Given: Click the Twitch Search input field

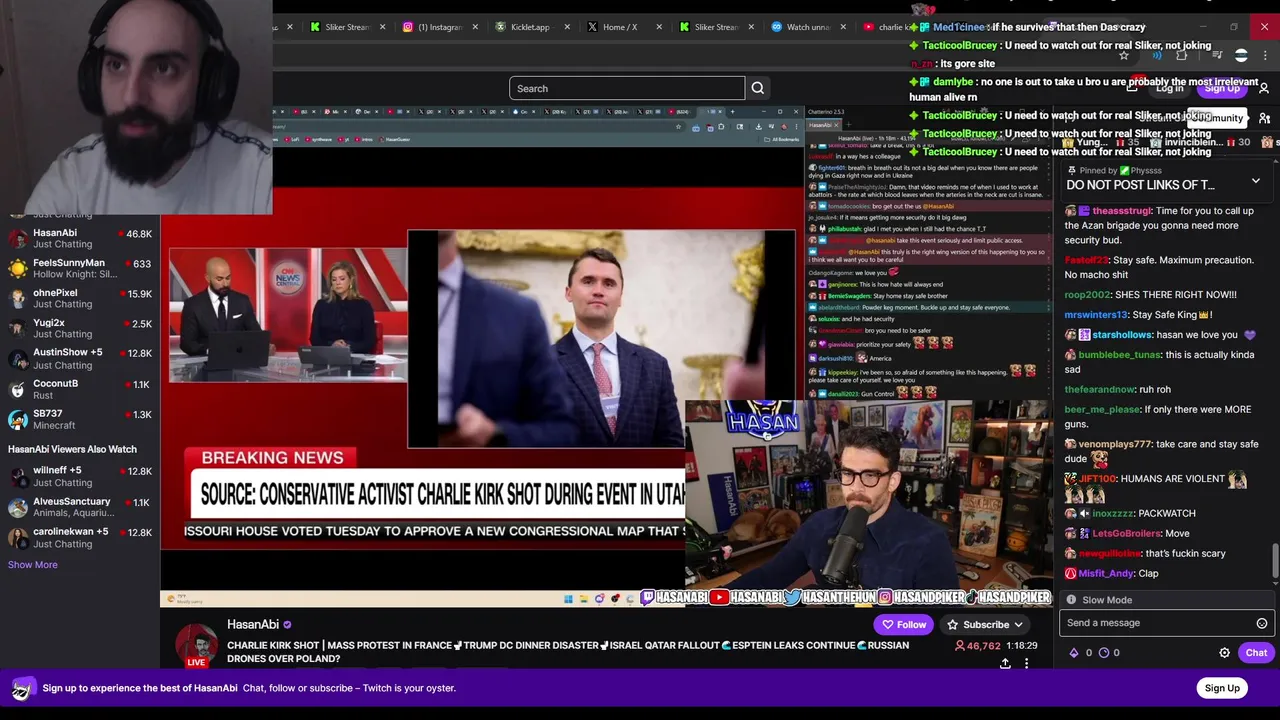Looking at the screenshot, I should pyautogui.click(x=627, y=88).
